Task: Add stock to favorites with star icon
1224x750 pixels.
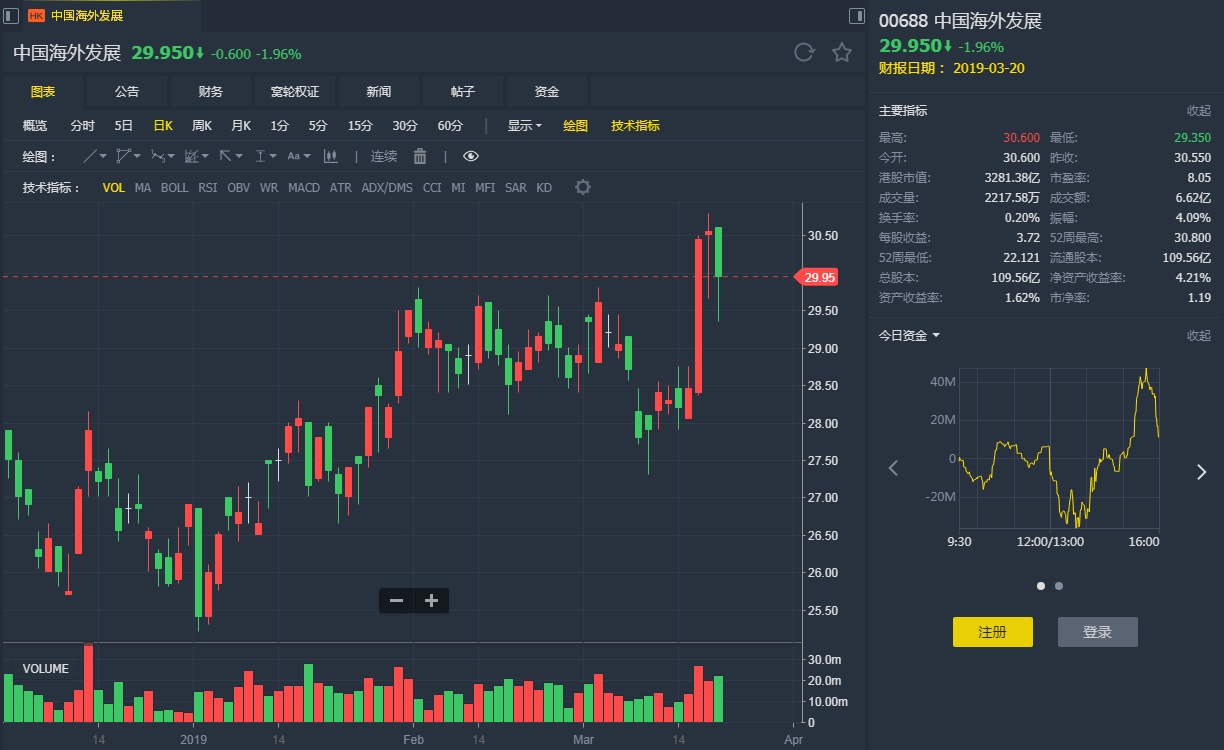Action: 842,53
